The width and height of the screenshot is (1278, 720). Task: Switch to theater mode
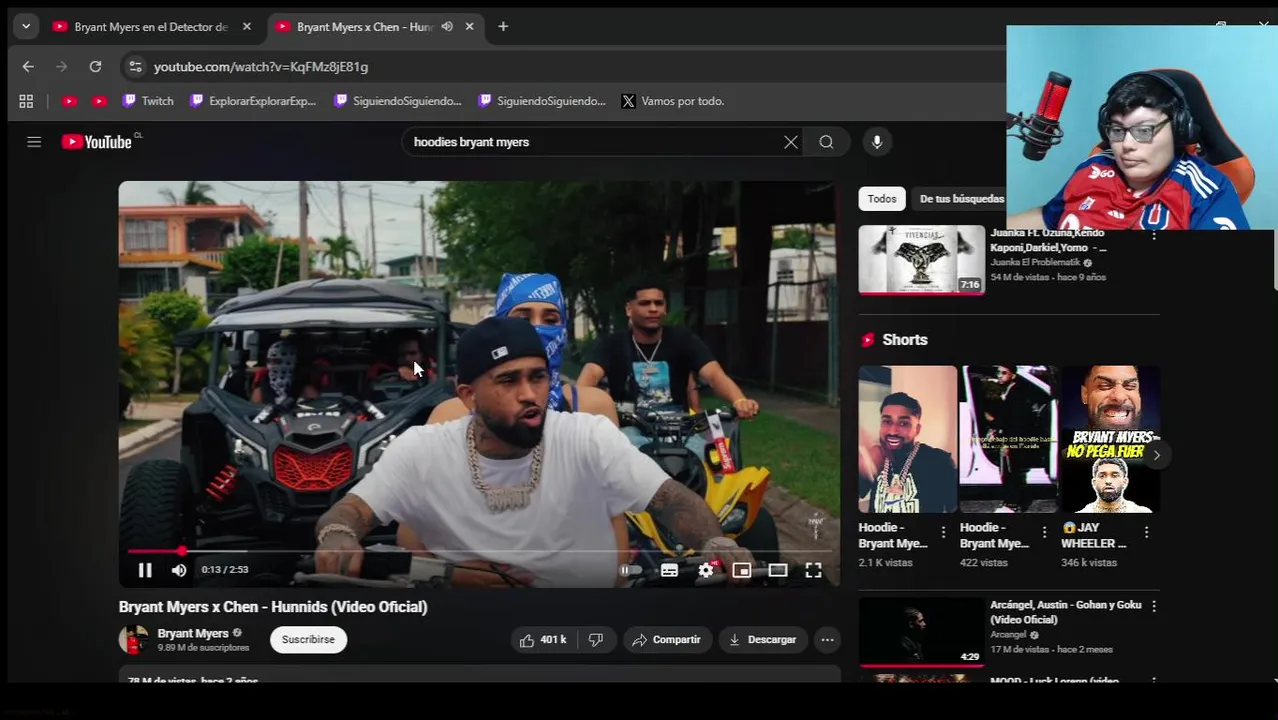coord(777,570)
